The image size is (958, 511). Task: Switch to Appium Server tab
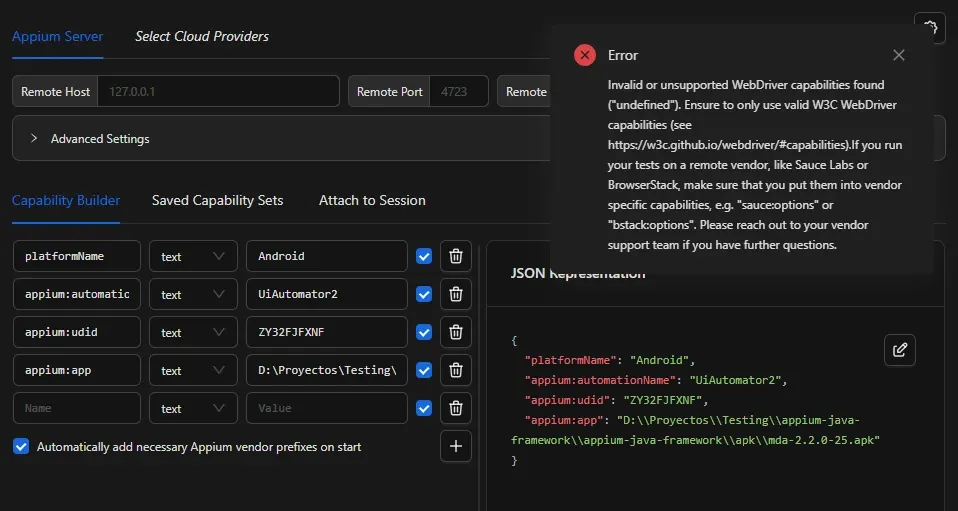pos(57,36)
